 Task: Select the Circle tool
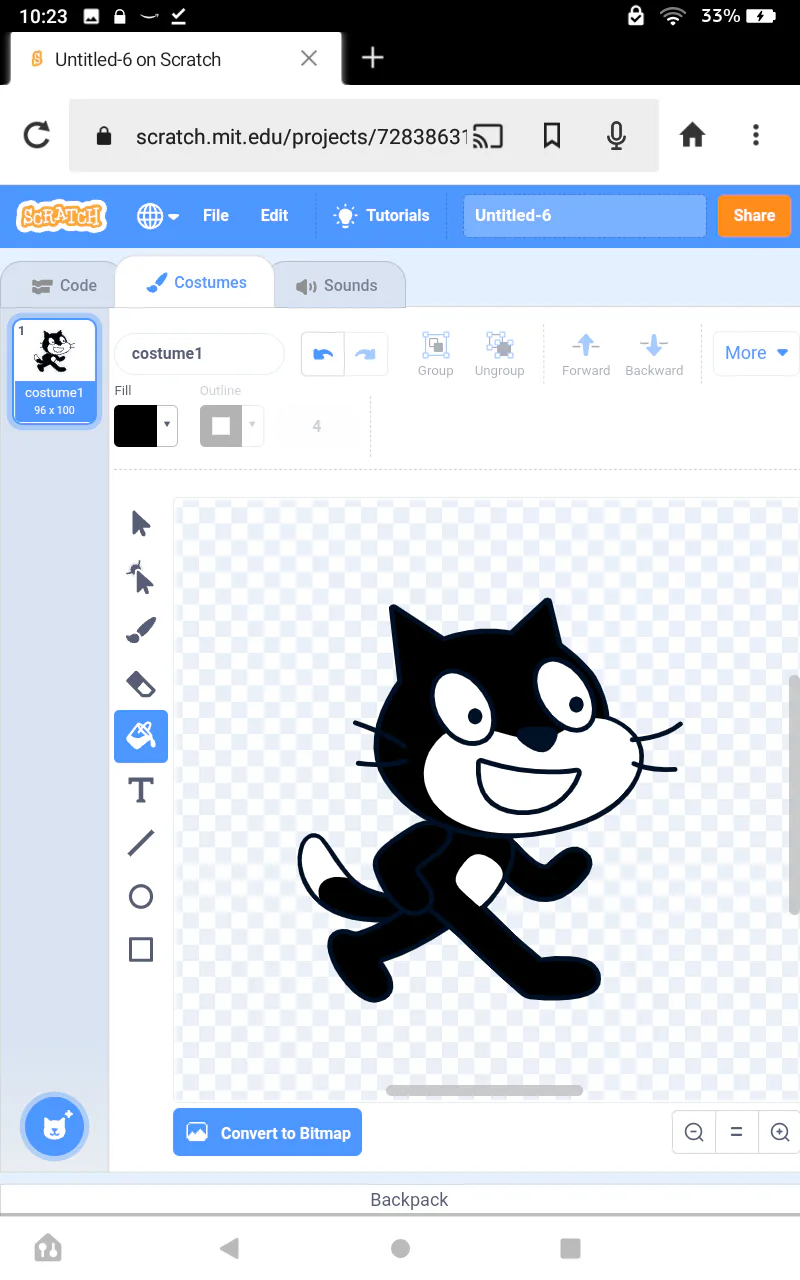click(x=141, y=897)
